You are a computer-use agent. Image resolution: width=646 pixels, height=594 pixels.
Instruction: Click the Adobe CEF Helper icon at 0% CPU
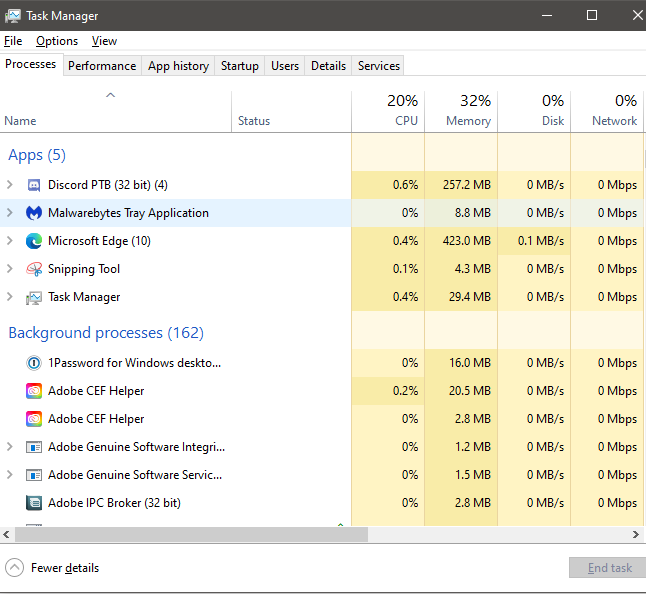(x=34, y=419)
